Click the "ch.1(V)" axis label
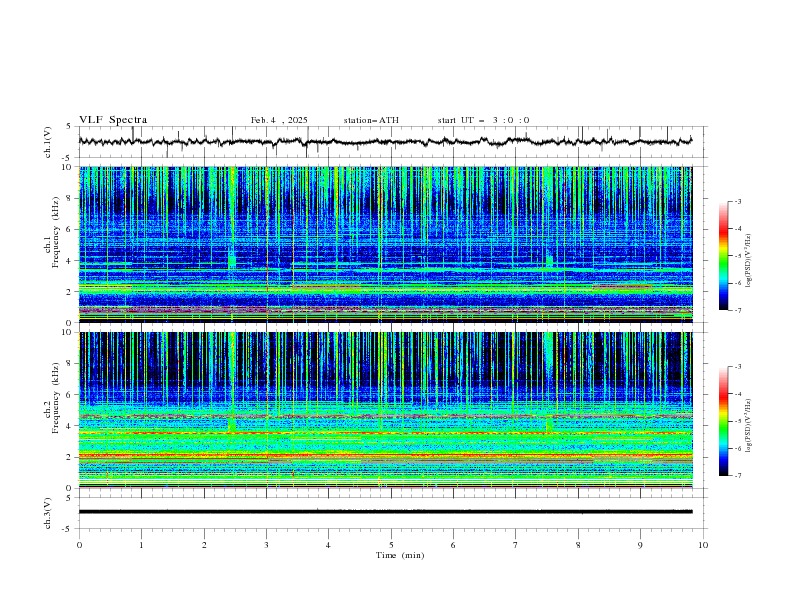The width and height of the screenshot is (792, 612). 48,142
